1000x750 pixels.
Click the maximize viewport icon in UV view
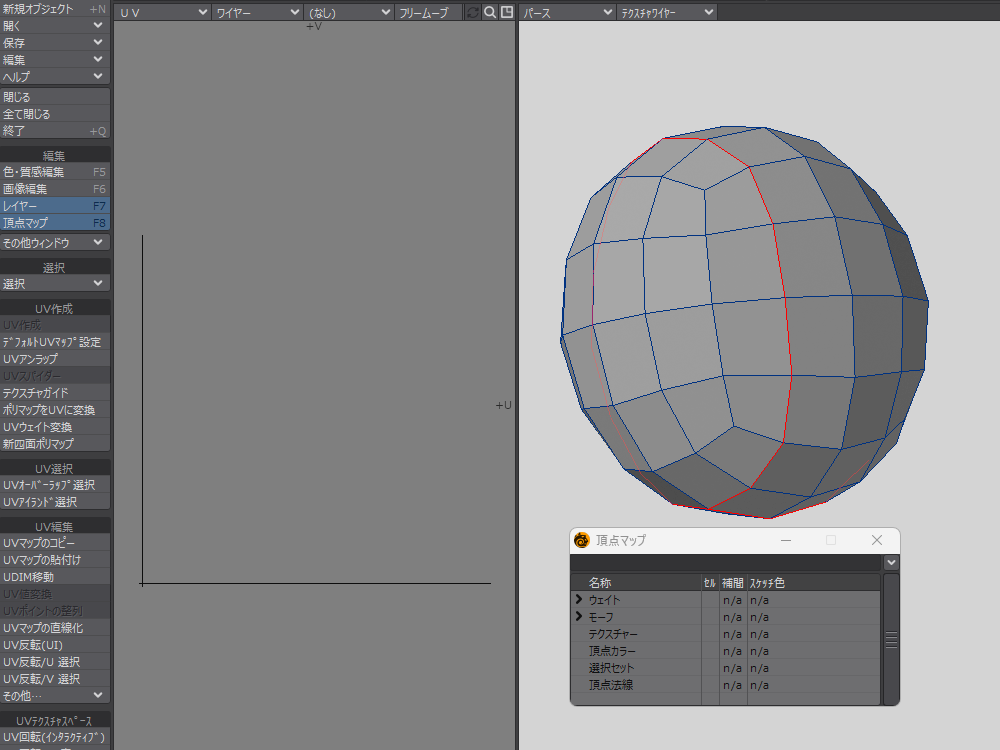[x=507, y=12]
